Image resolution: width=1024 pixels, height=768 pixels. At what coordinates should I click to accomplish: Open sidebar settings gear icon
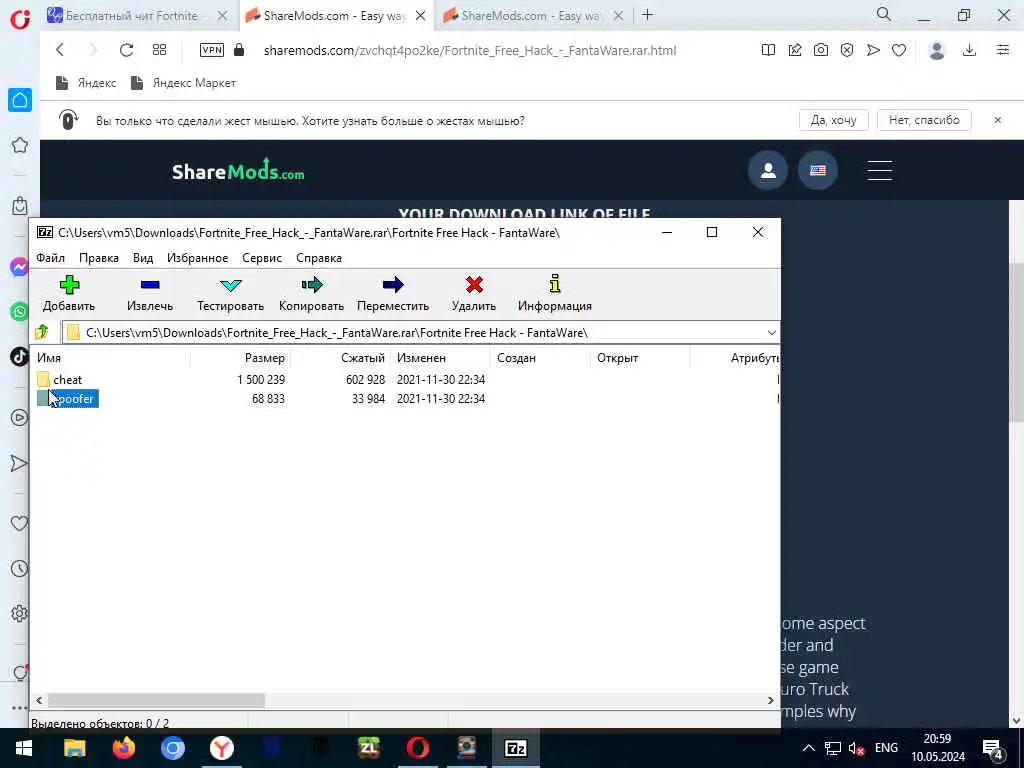20,613
